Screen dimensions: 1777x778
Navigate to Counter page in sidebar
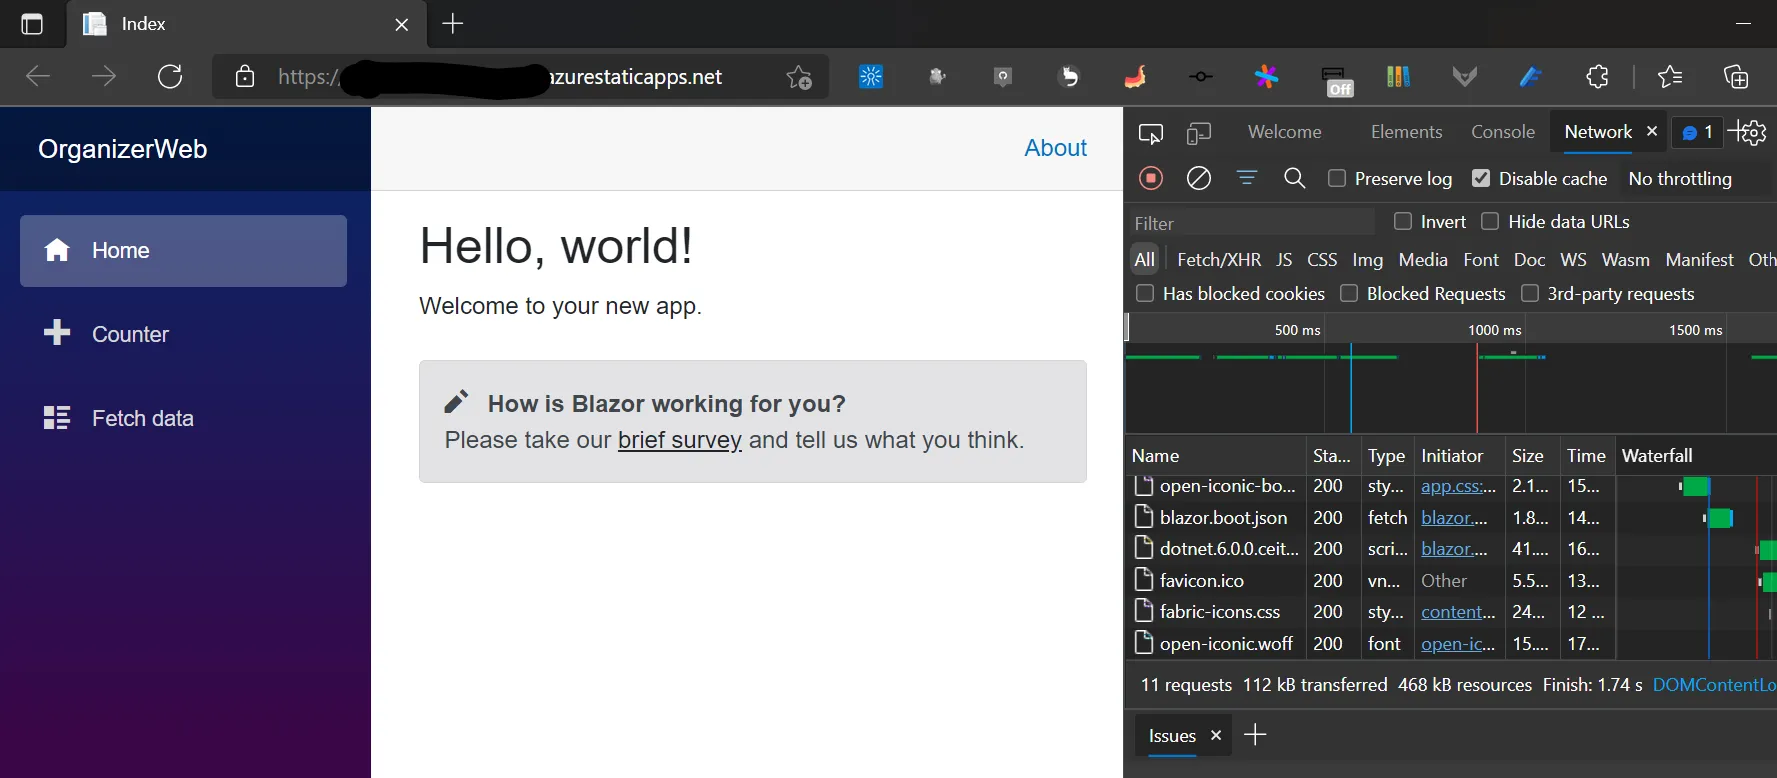pos(130,334)
